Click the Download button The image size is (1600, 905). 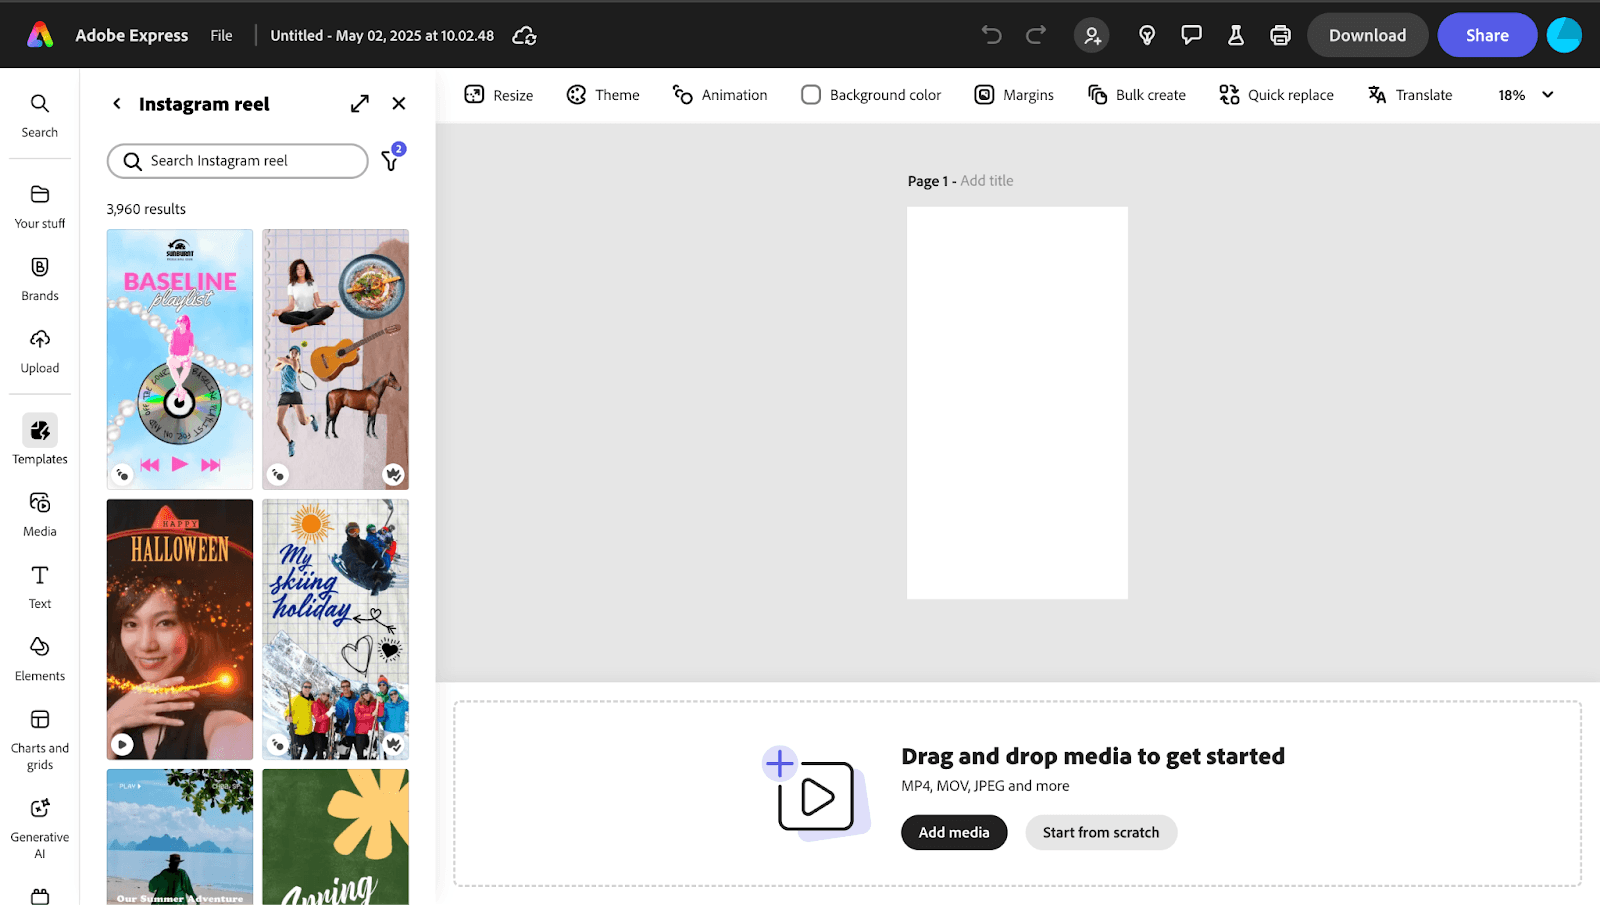[1367, 35]
